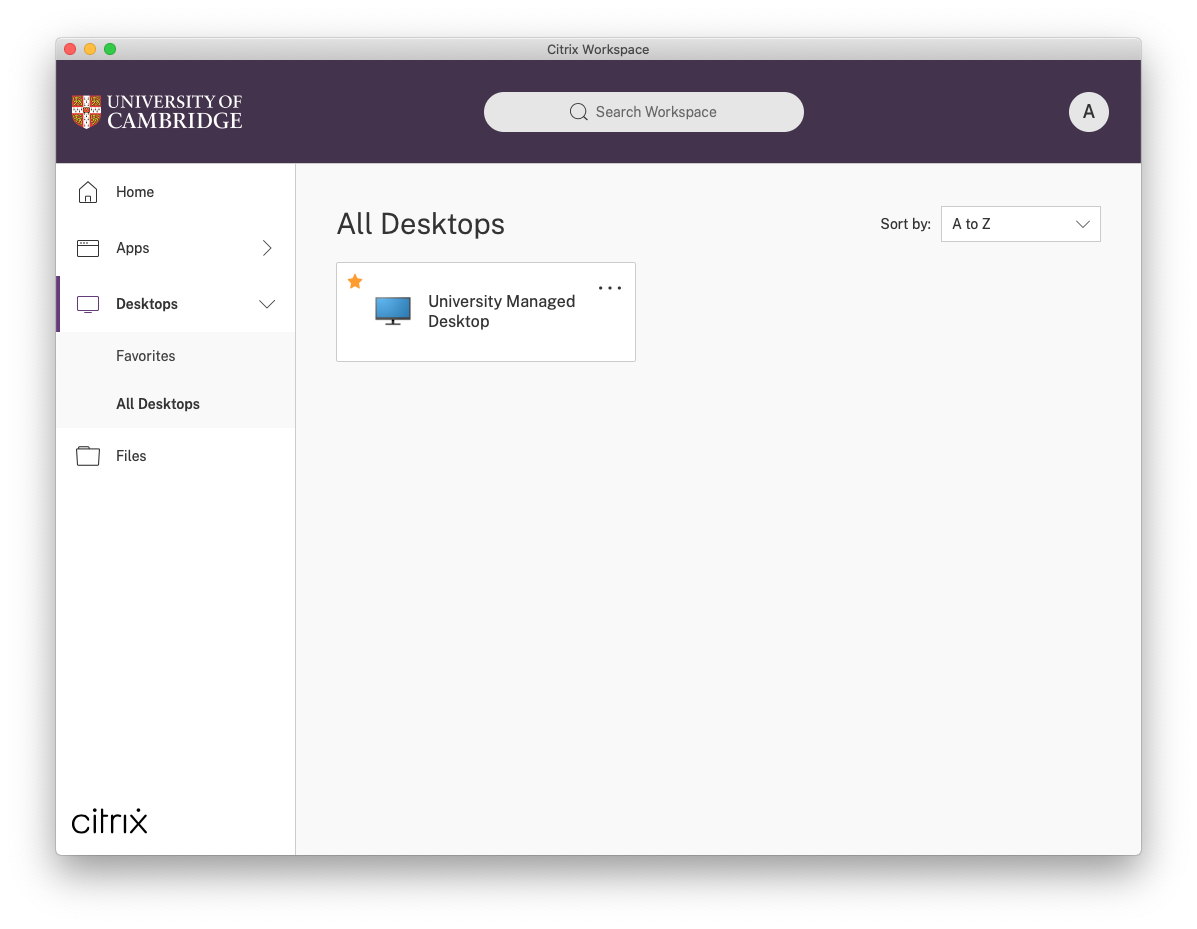The width and height of the screenshot is (1197, 929).
Task: Open the Sort by A to Z dropdown
Action: tap(1020, 223)
